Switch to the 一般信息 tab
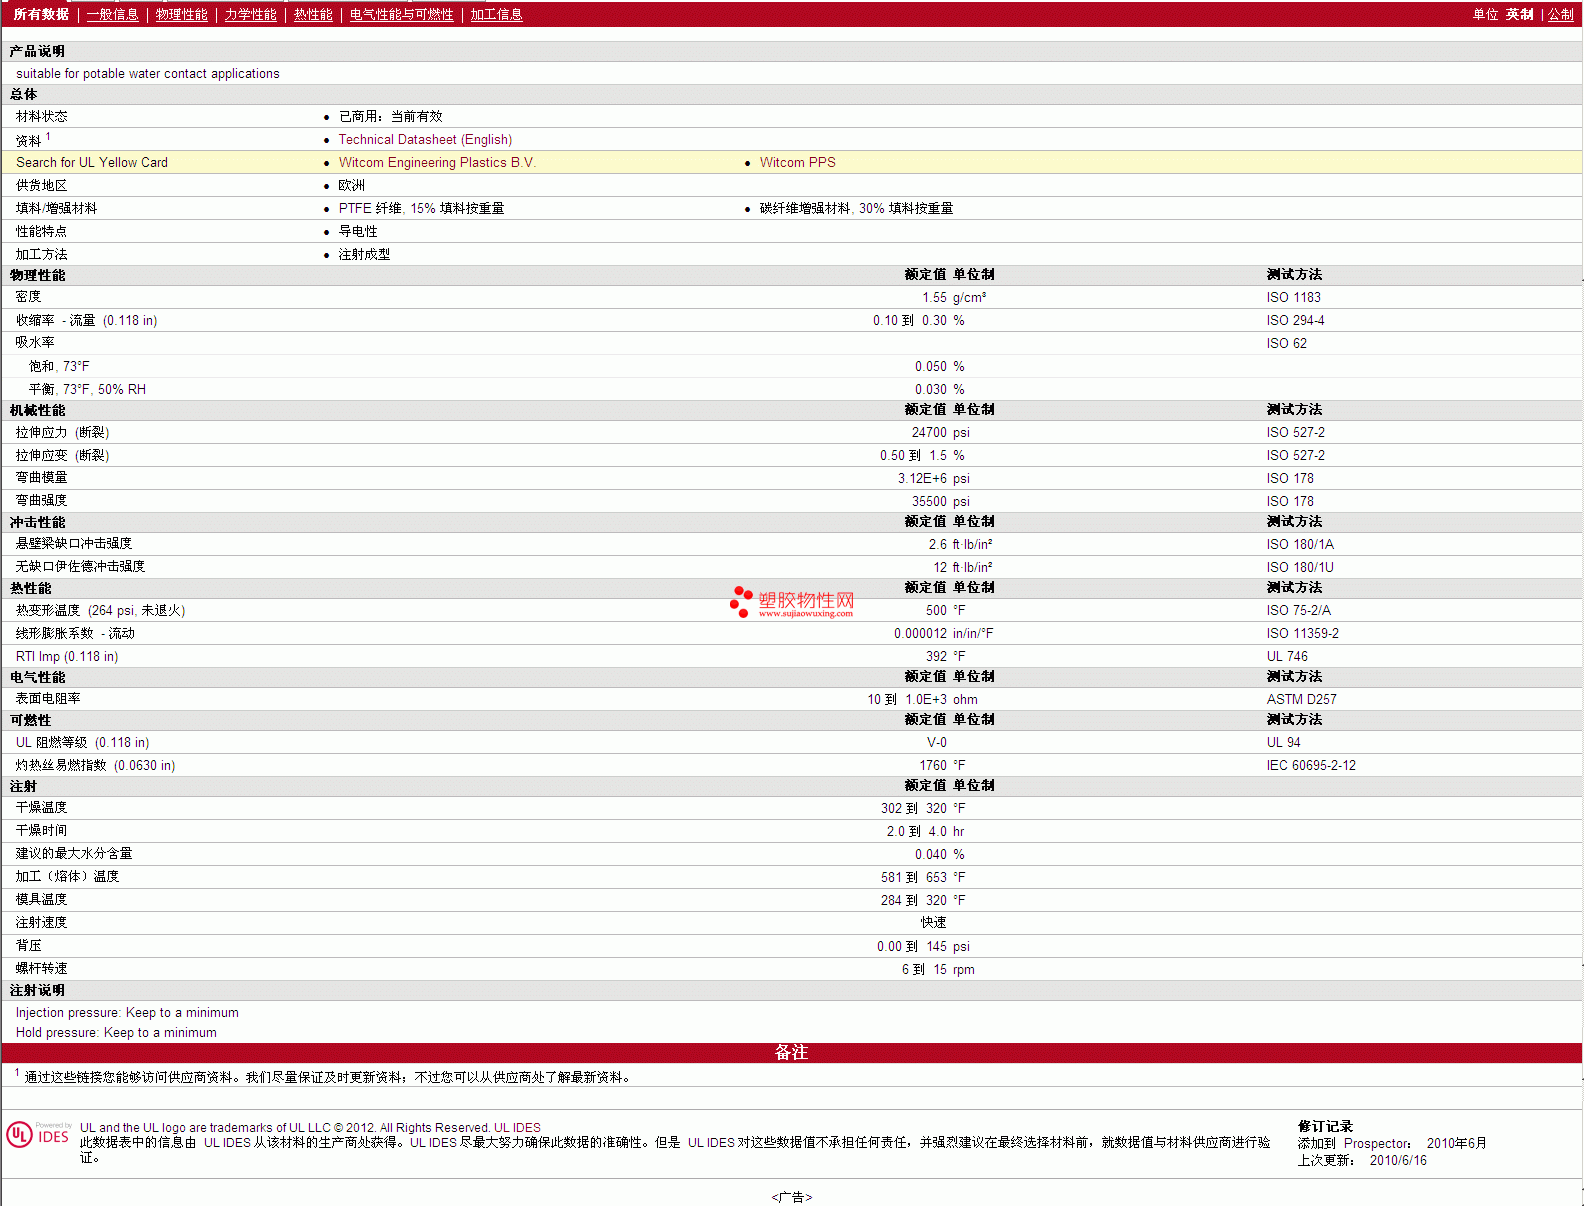The width and height of the screenshot is (1584, 1206). pyautogui.click(x=112, y=14)
